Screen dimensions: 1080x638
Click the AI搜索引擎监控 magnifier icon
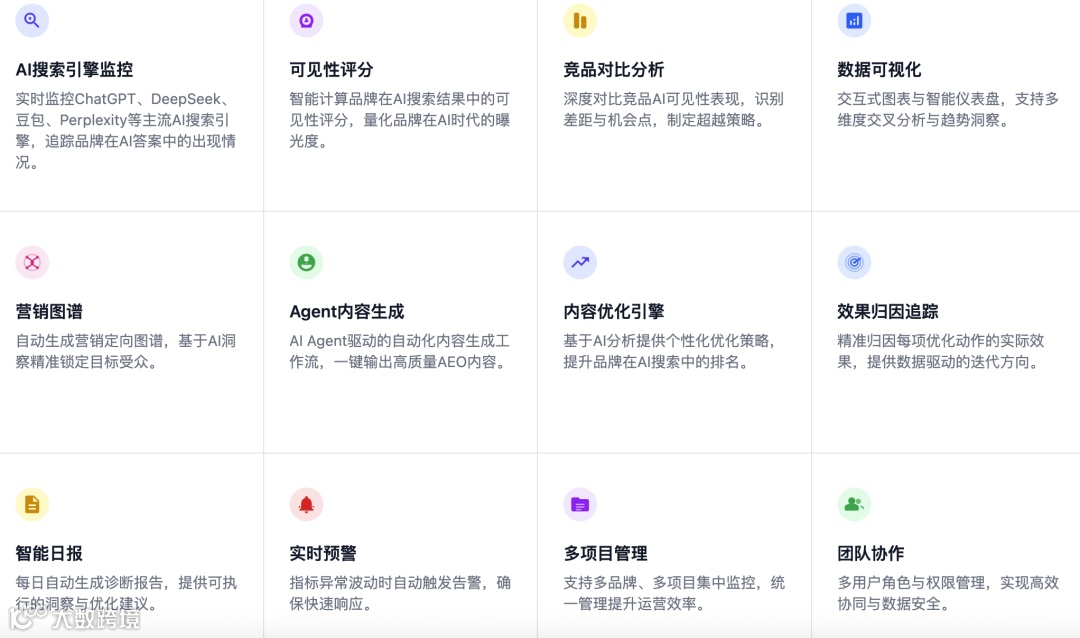point(32,21)
